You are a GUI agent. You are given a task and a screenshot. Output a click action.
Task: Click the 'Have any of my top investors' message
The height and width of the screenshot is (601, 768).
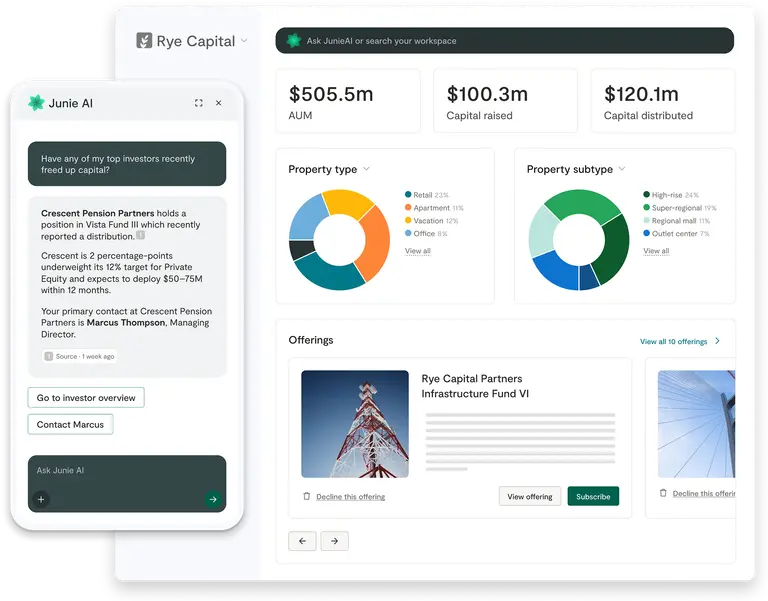click(x=127, y=164)
